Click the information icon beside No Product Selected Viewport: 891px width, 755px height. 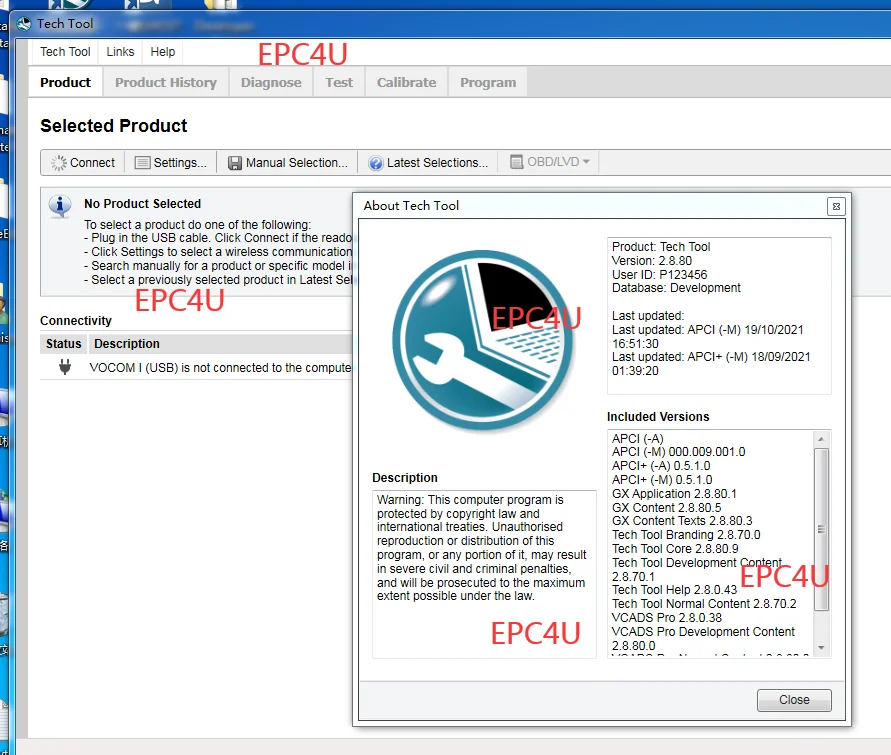pyautogui.click(x=60, y=206)
